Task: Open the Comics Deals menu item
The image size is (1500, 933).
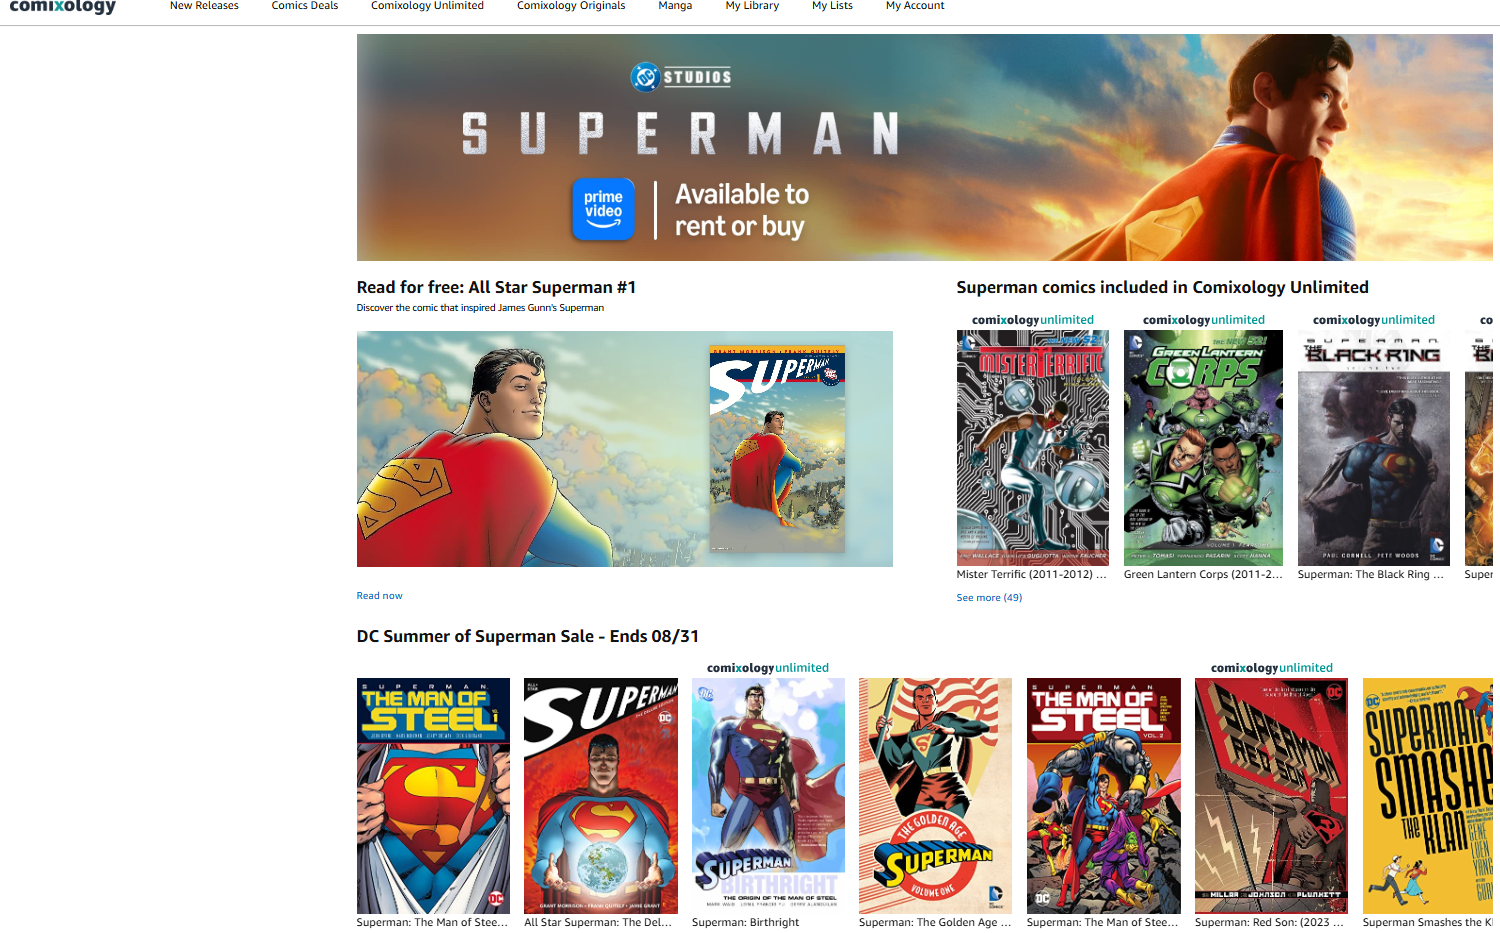Action: click(x=305, y=6)
